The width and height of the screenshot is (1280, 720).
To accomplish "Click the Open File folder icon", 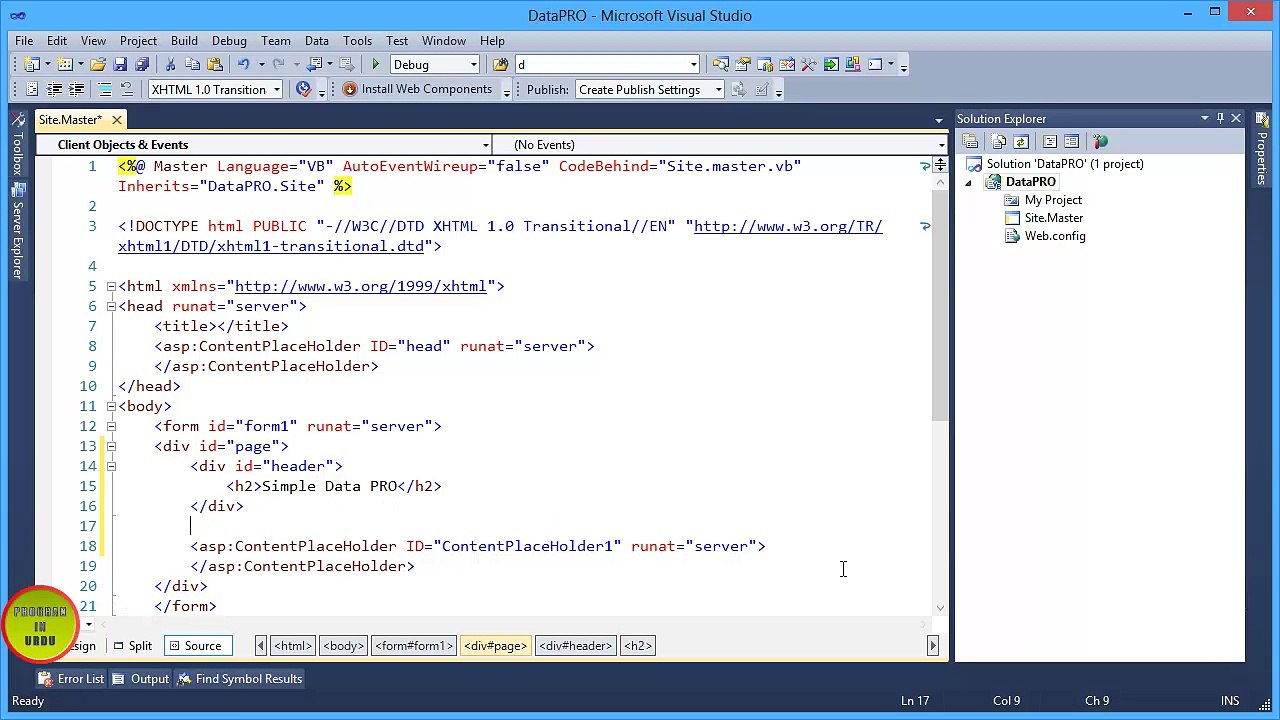I will [98, 64].
